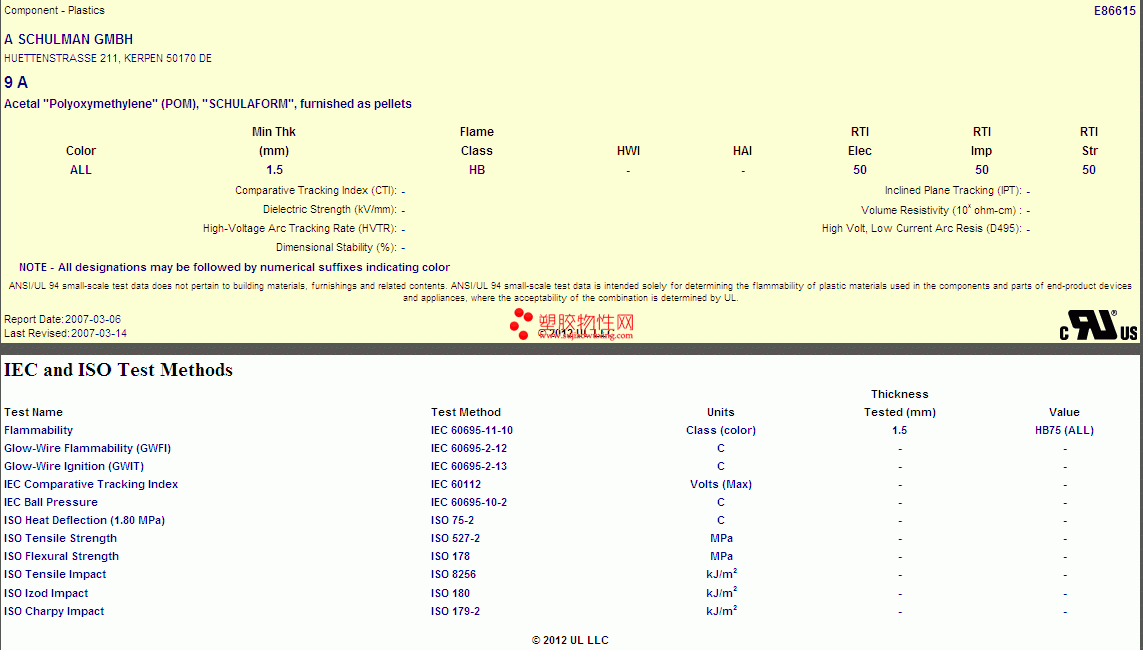Open the Glow-Wire Ignition (GWIT) link
The width and height of the screenshot is (1143, 650).
click(x=74, y=466)
